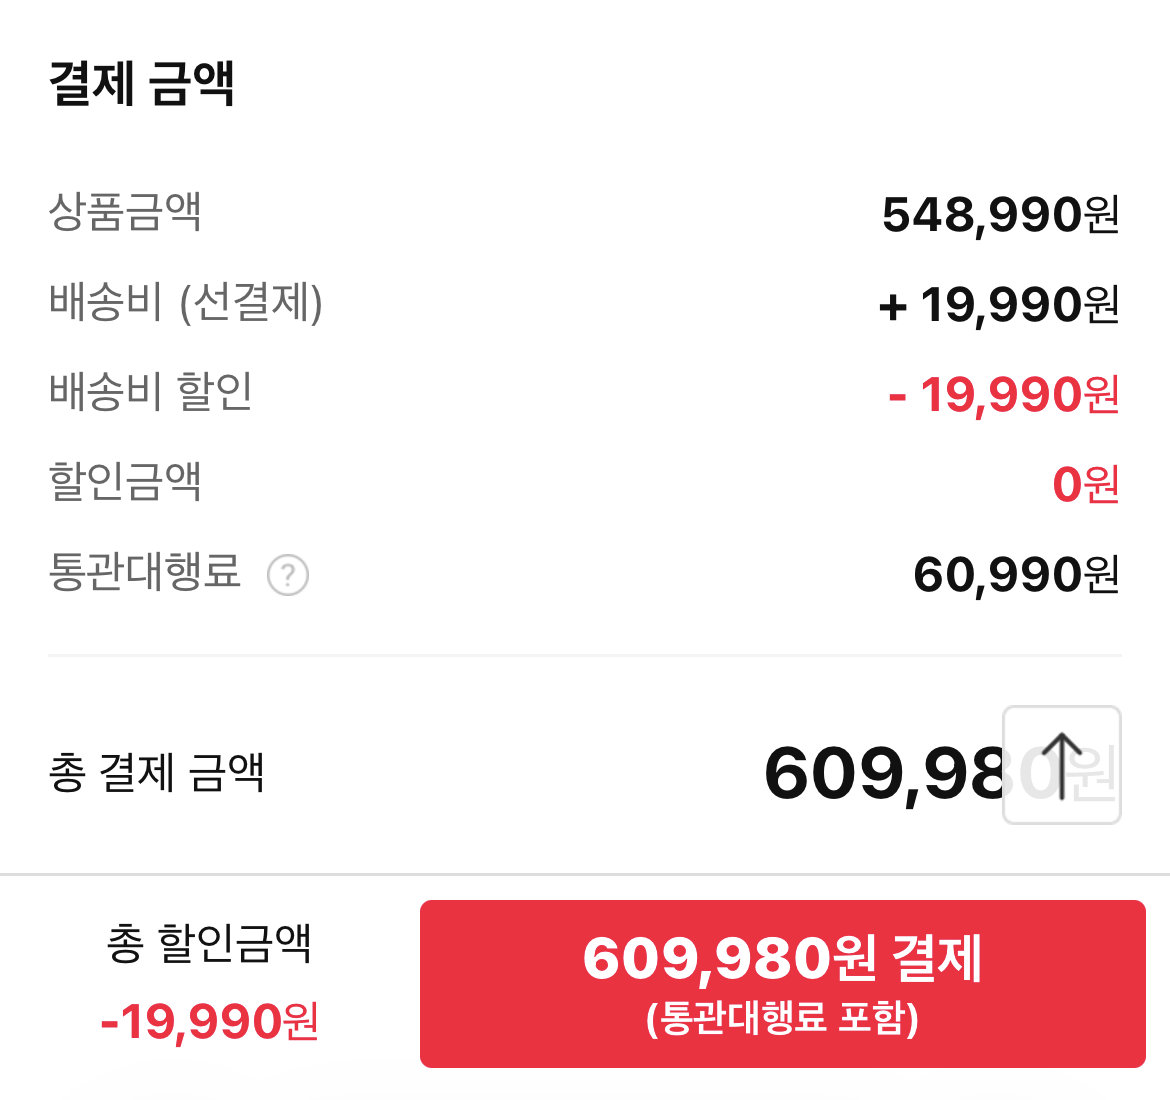
Task: Tap the 총 결제 금액 label
Action: [157, 772]
